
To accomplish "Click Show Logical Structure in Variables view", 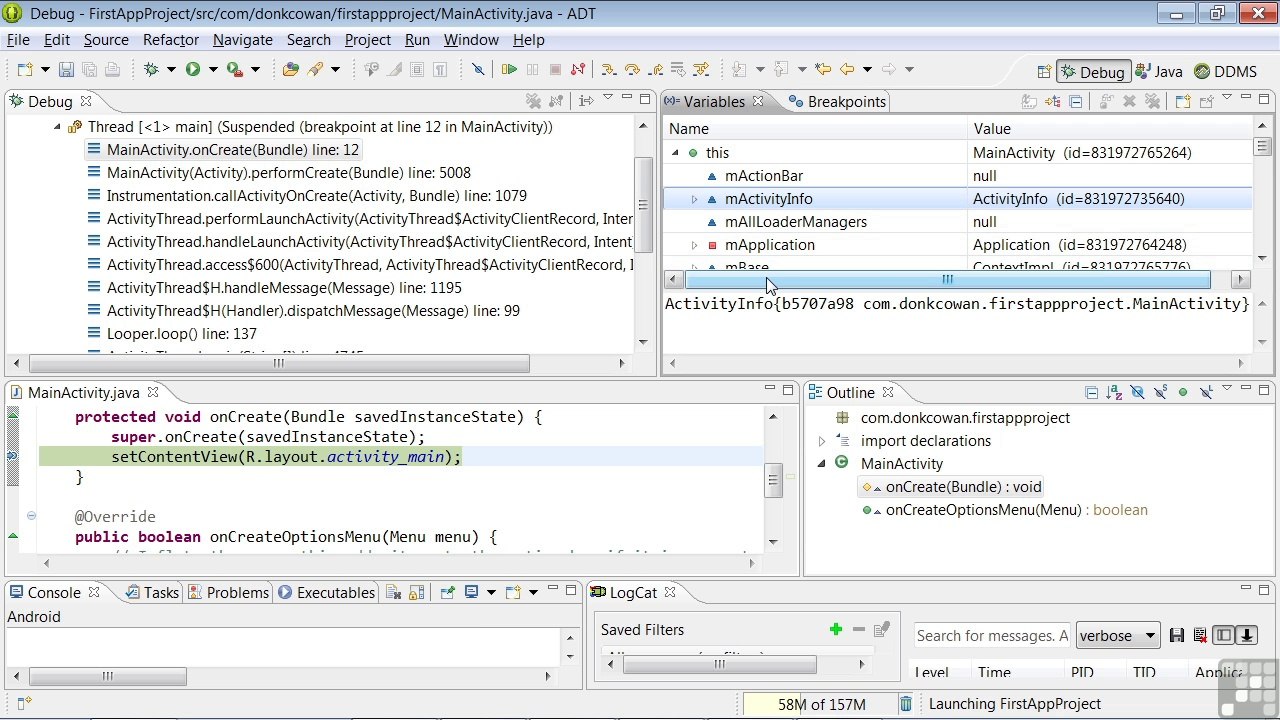I will tap(1053, 101).
